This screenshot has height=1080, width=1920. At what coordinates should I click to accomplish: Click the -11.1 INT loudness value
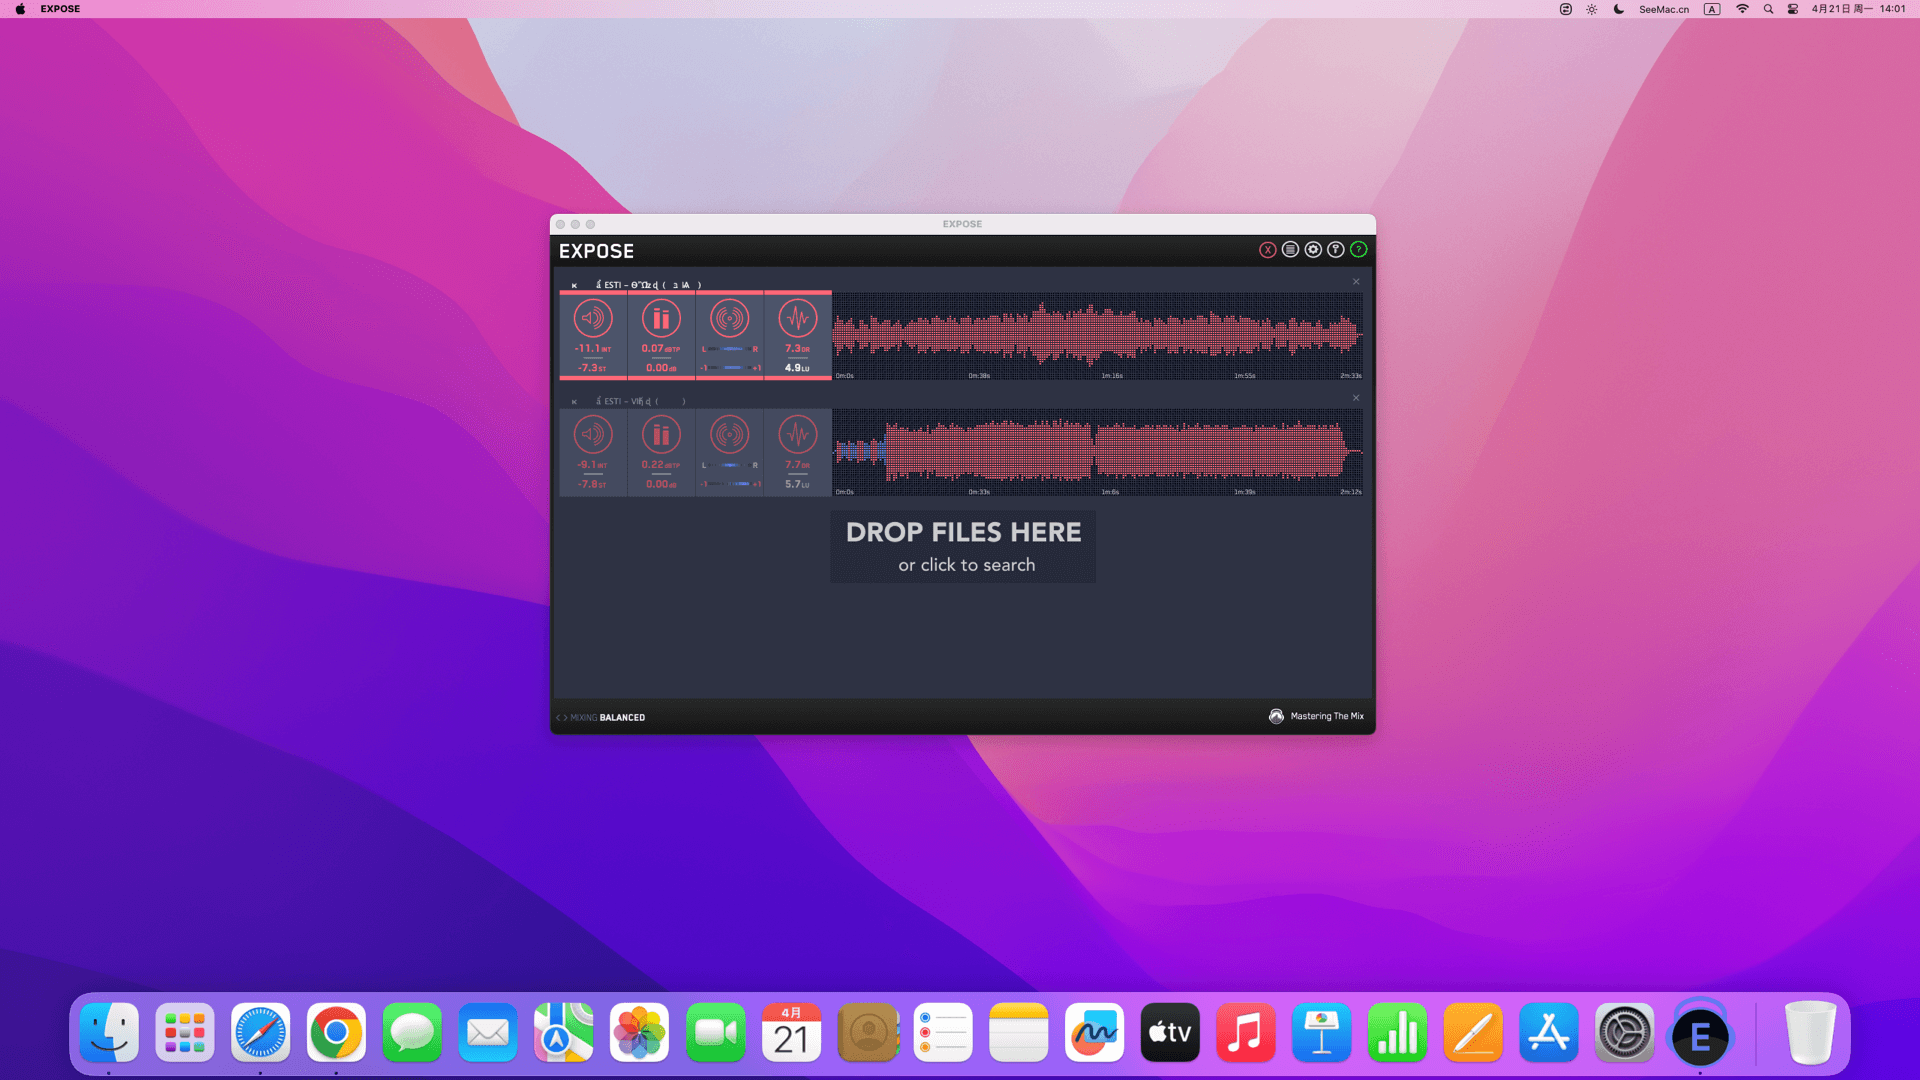593,349
